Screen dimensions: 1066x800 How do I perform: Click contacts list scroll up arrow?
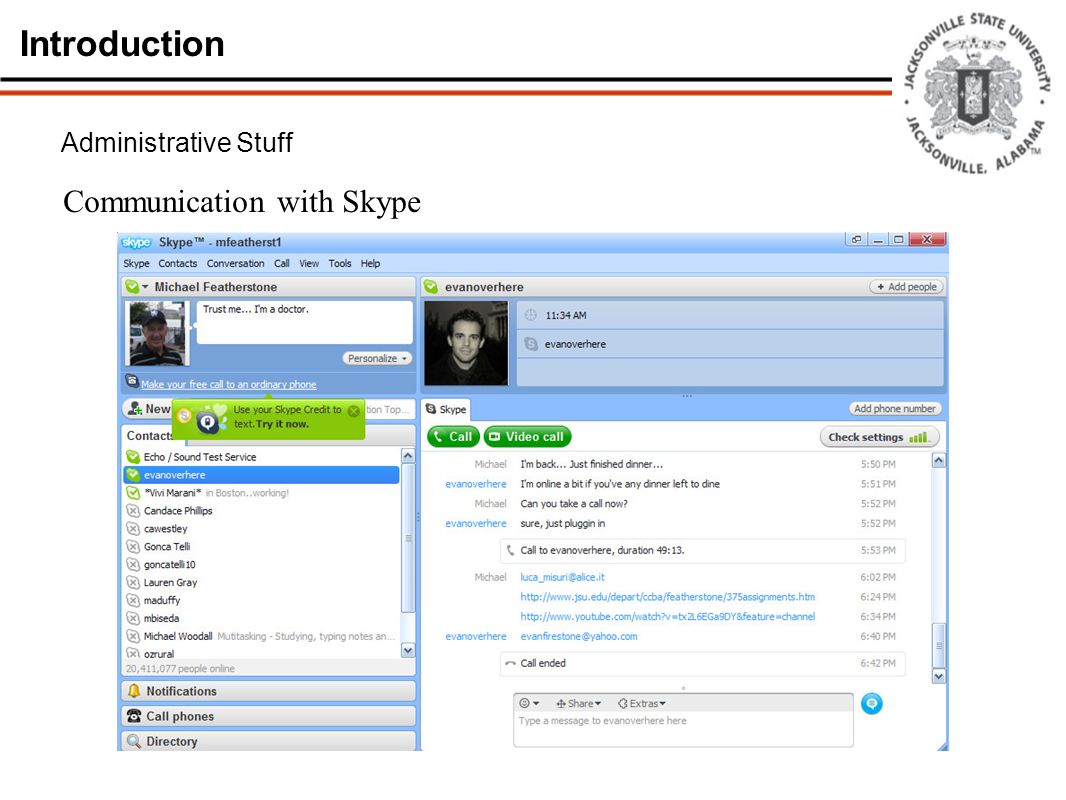(x=408, y=455)
